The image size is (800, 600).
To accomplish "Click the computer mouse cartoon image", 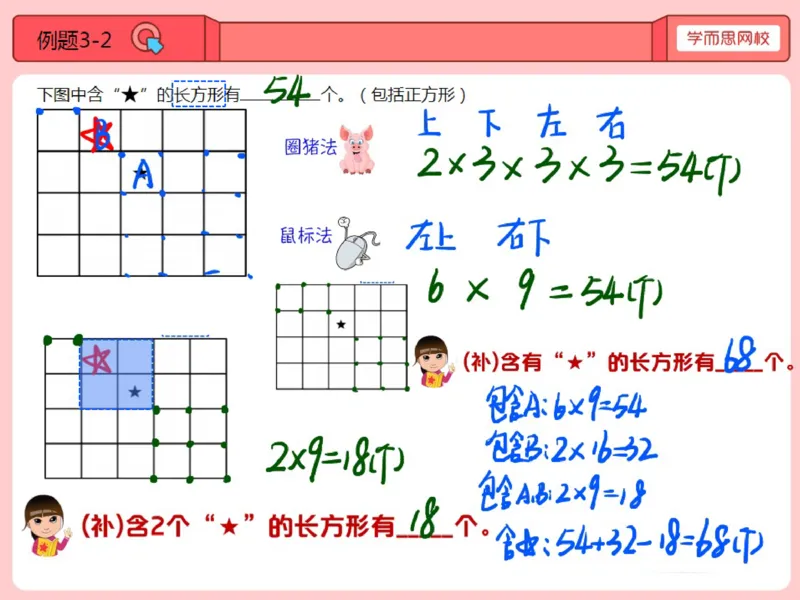I will [x=357, y=243].
